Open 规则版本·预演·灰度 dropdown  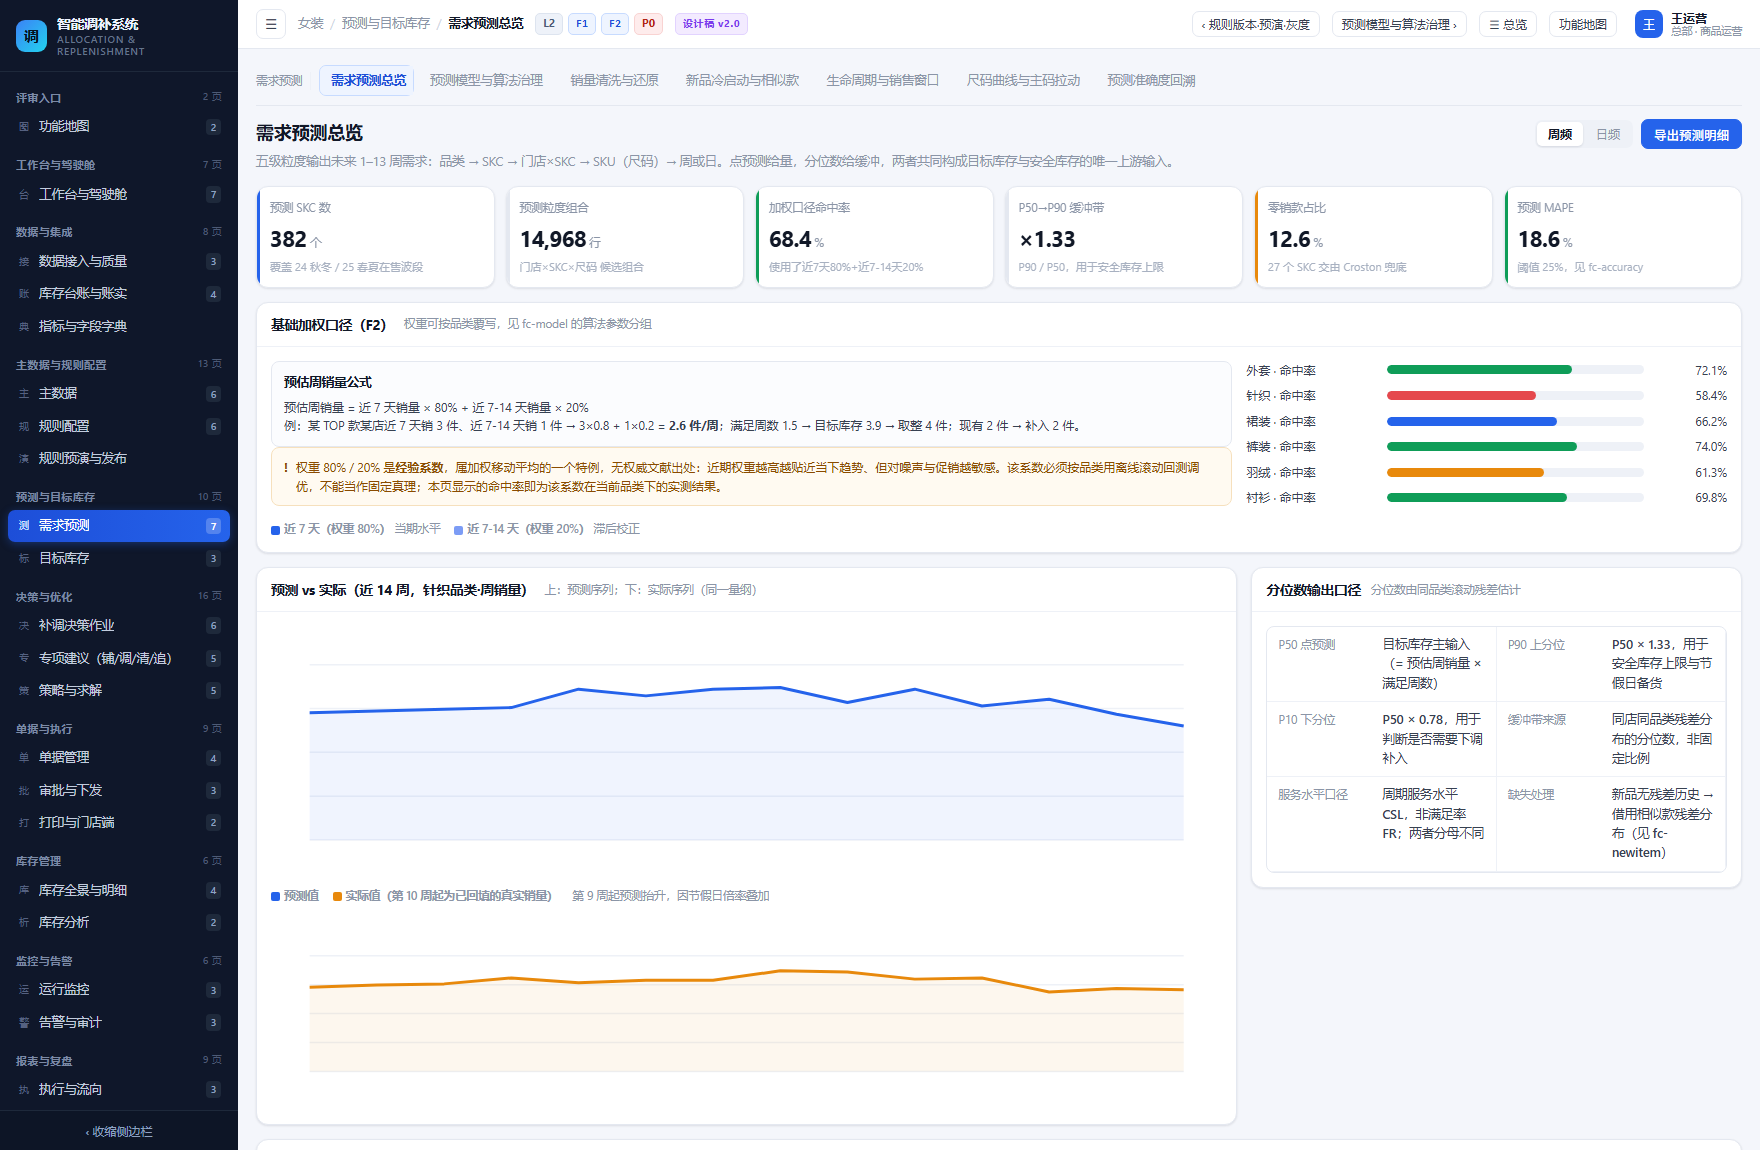(x=1256, y=24)
